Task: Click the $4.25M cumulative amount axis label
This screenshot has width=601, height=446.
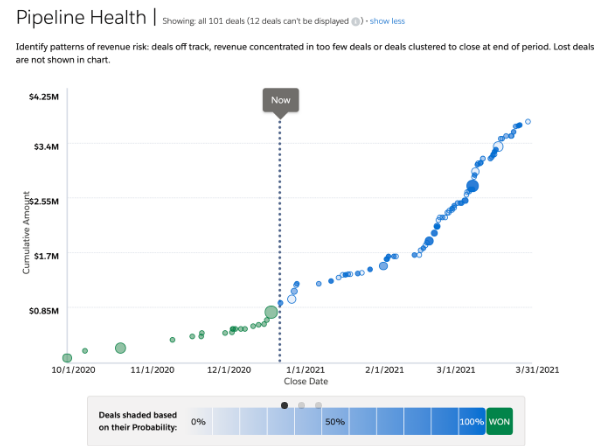Action: 46,97
